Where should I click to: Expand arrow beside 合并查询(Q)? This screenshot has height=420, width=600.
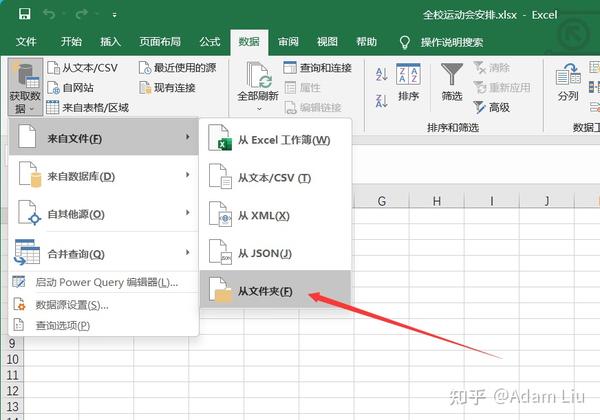[188, 252]
